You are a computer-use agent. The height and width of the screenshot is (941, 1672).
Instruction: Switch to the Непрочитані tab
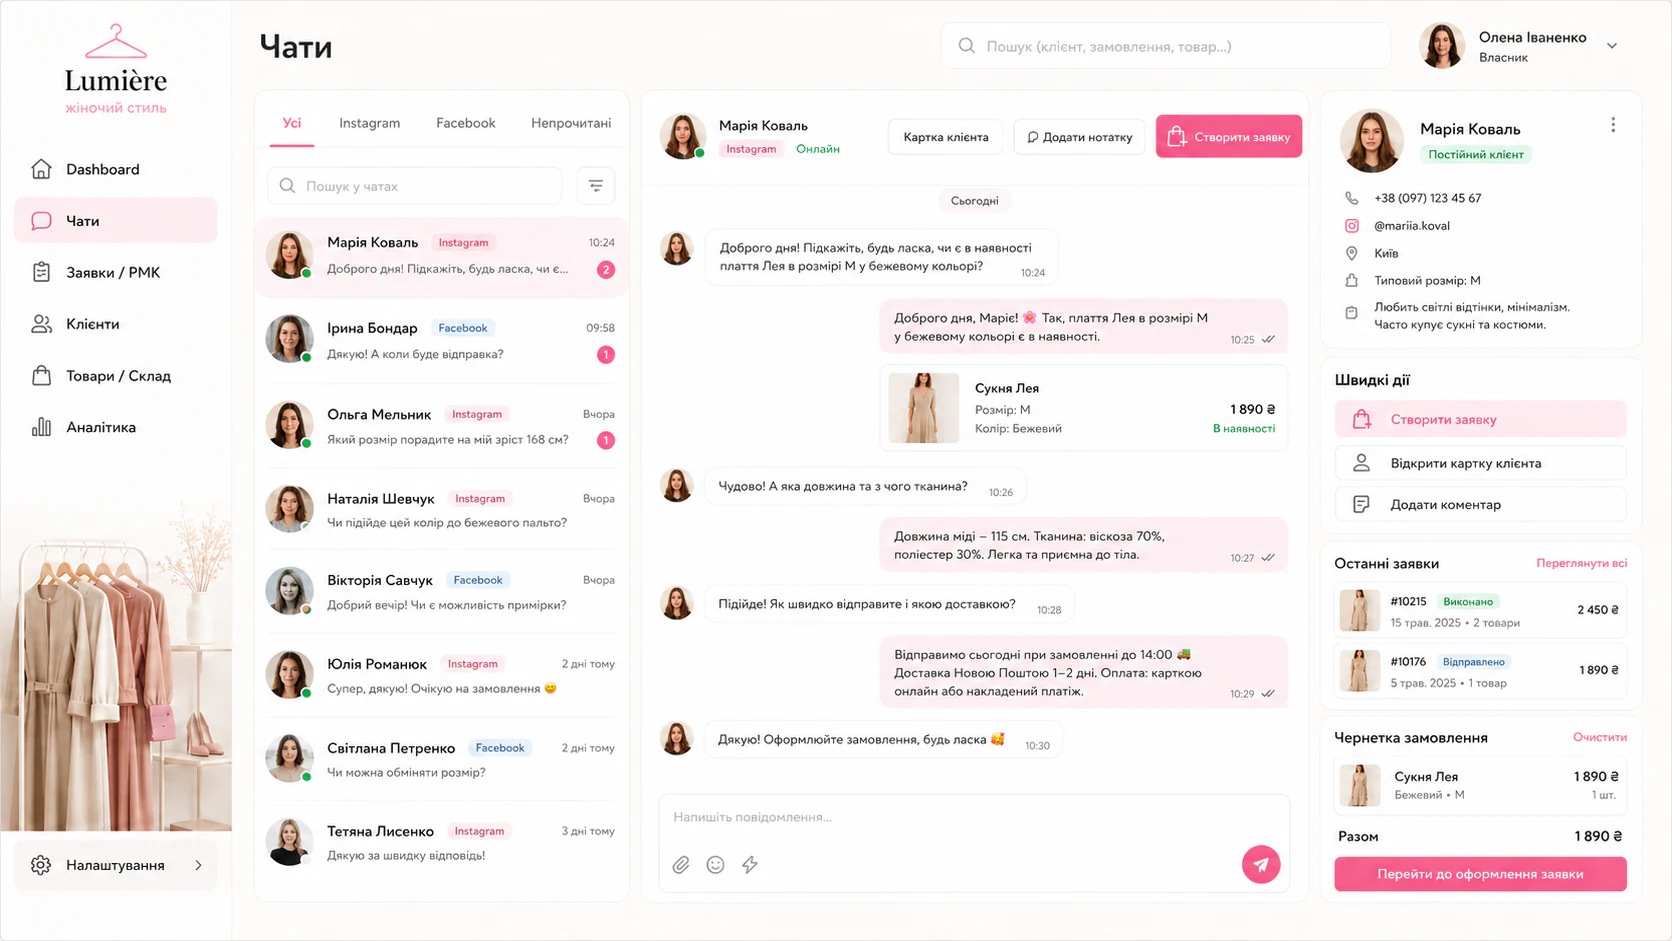click(571, 123)
